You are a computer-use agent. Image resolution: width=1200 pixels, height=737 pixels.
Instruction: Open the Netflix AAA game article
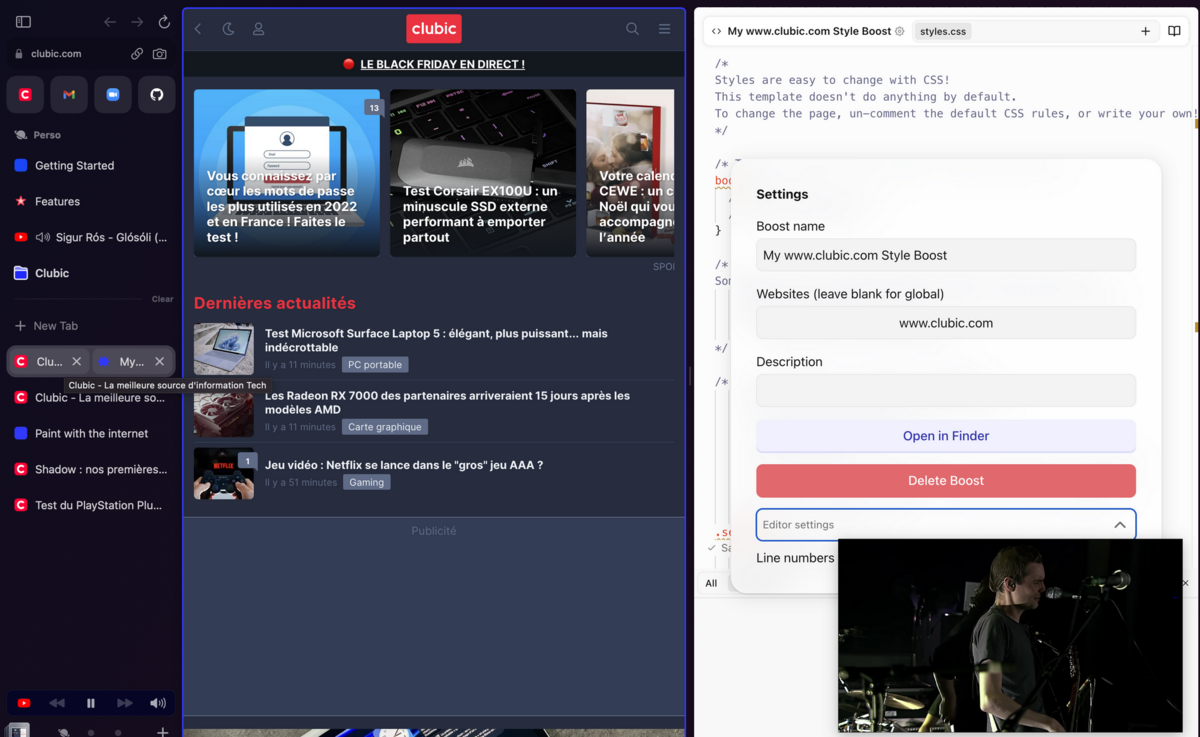[x=404, y=465]
